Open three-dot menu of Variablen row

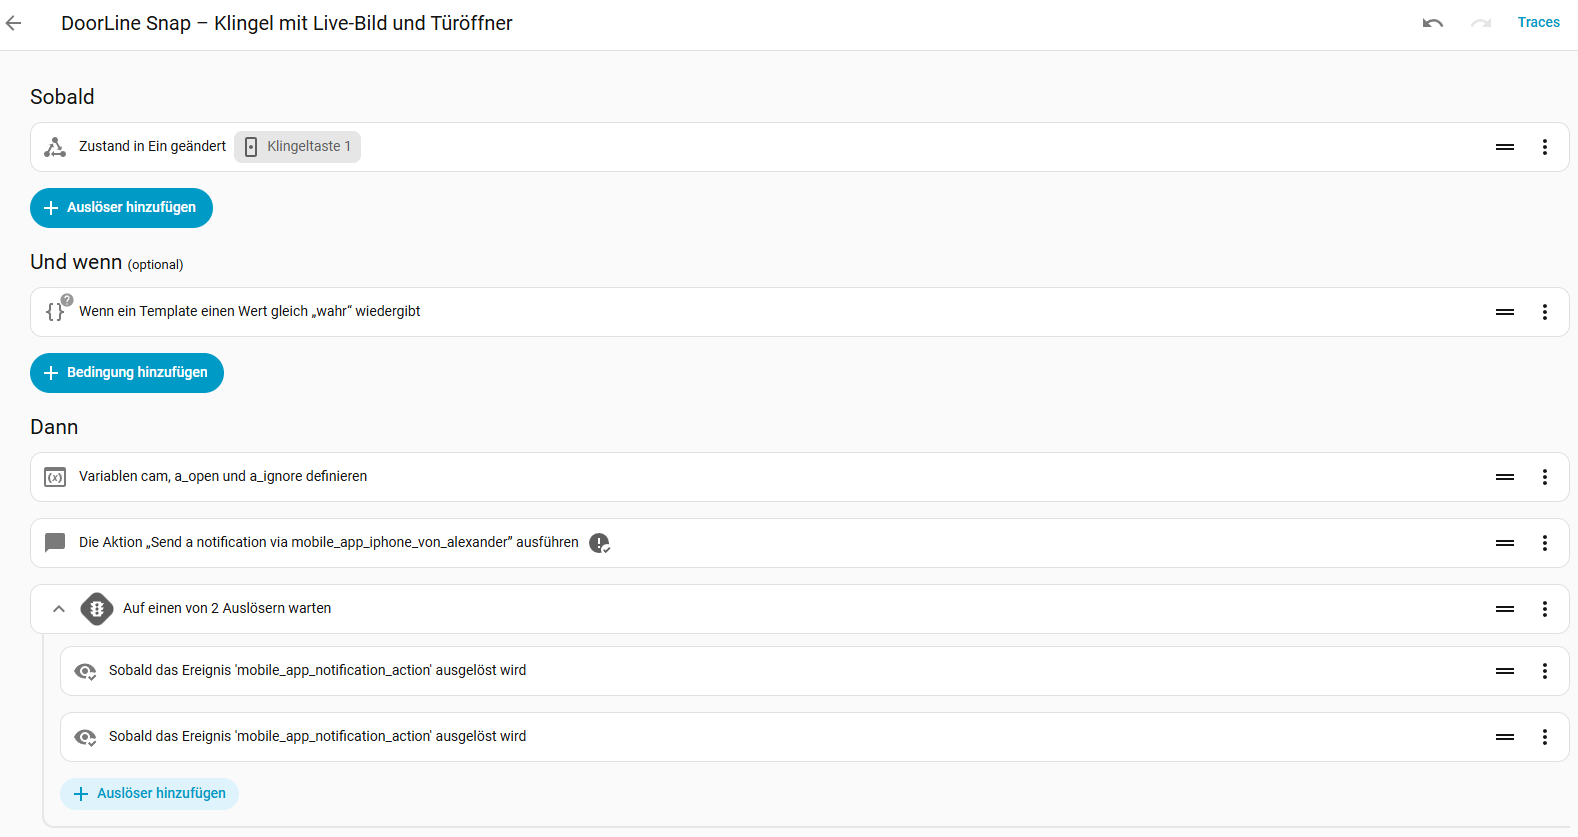coord(1545,477)
